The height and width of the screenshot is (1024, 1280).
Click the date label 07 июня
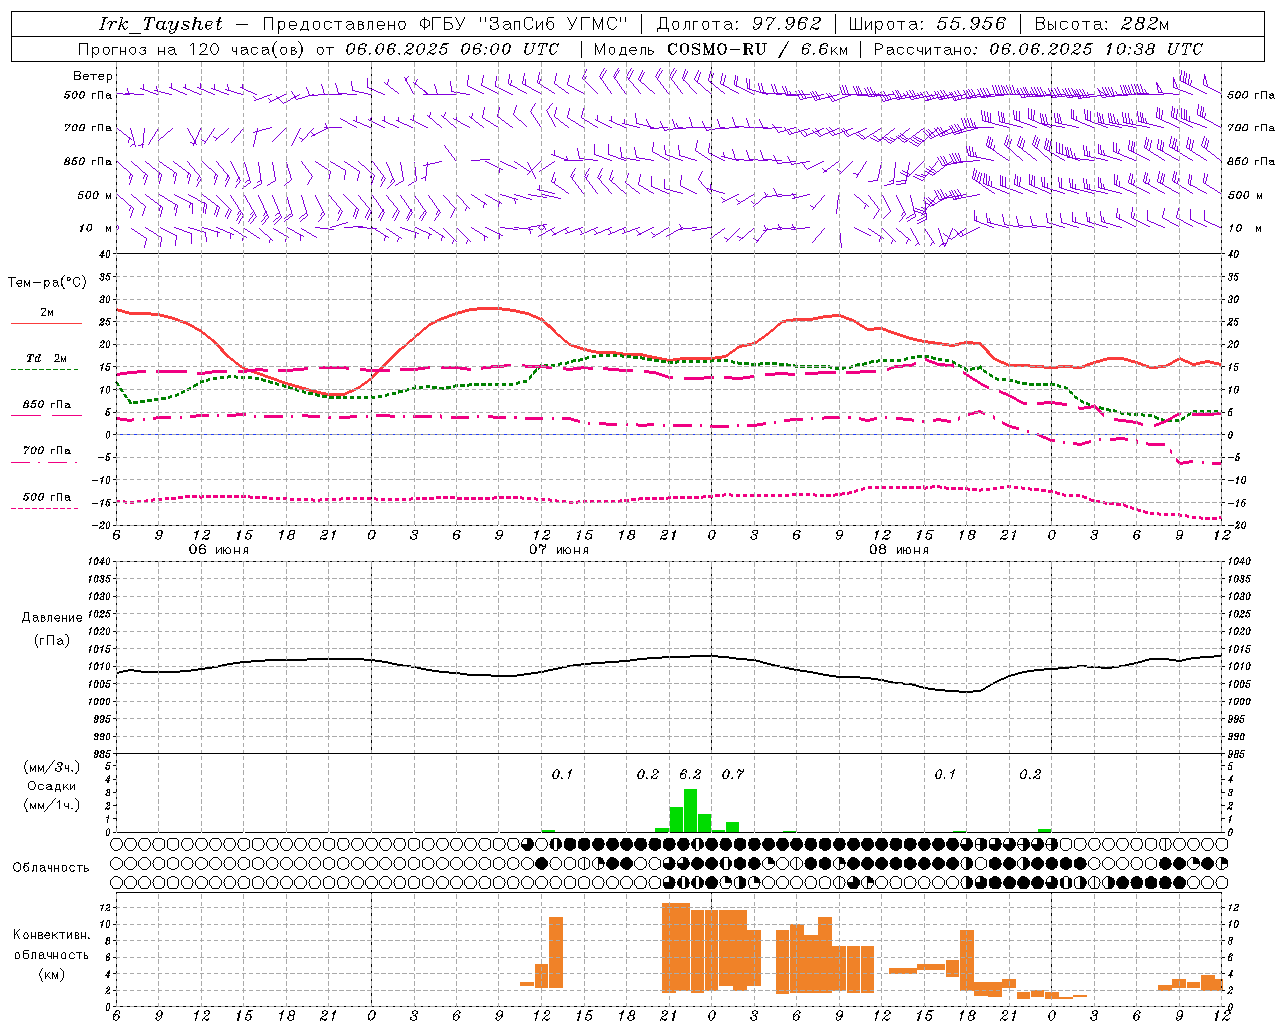tap(559, 550)
